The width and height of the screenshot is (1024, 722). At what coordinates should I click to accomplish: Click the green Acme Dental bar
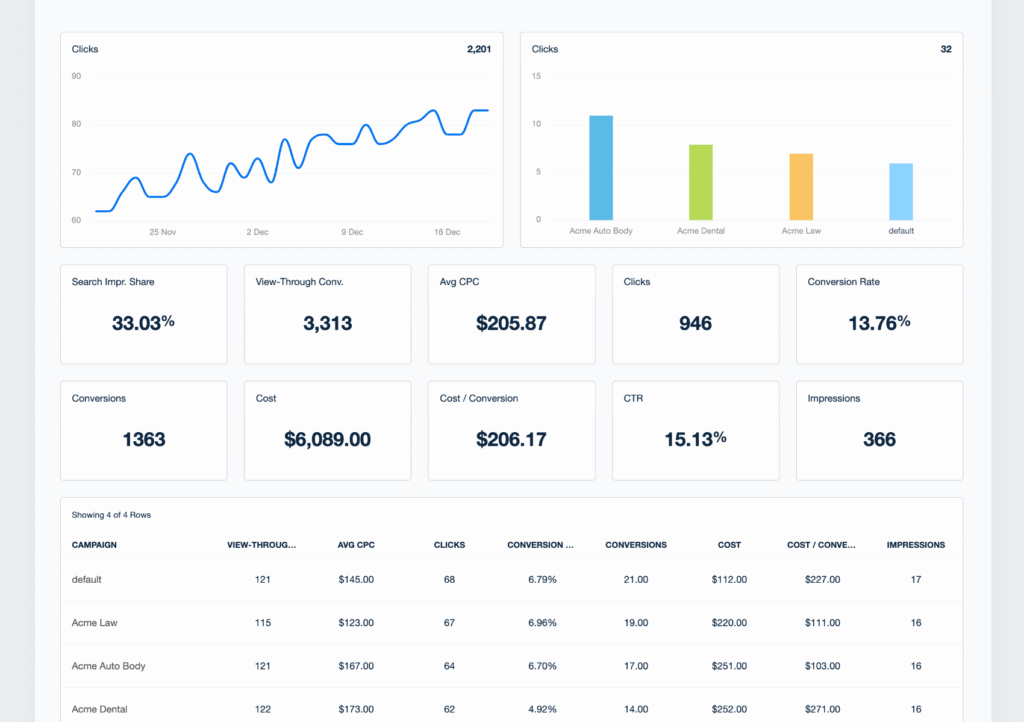(x=700, y=182)
